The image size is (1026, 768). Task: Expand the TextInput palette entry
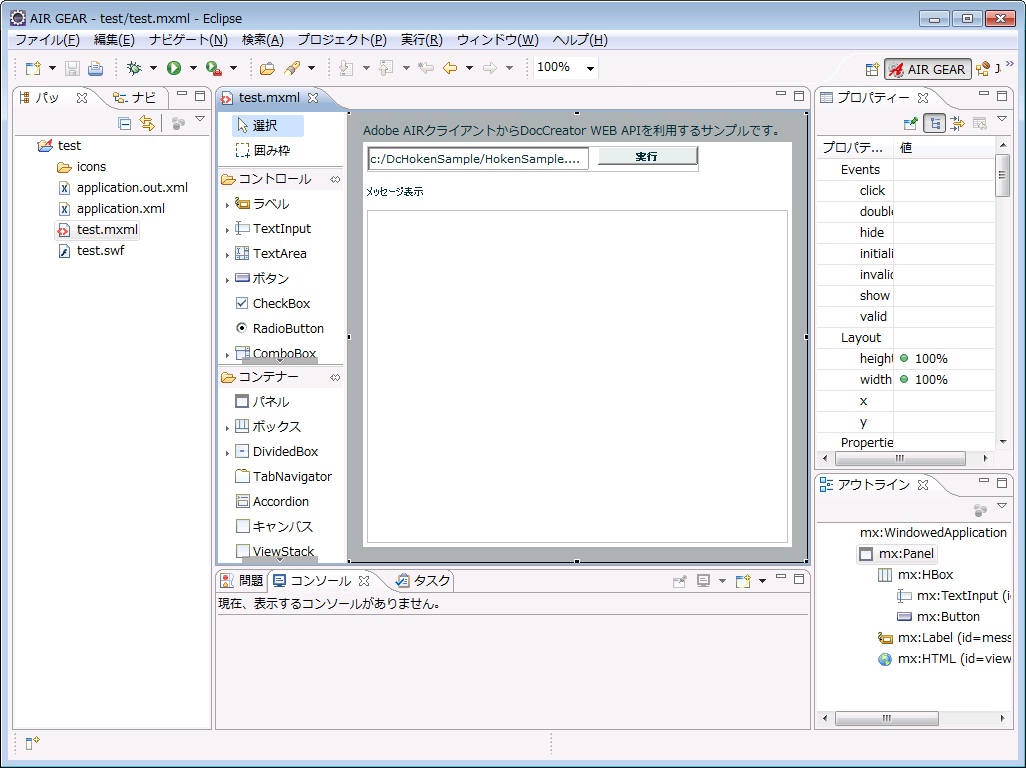[x=227, y=230]
